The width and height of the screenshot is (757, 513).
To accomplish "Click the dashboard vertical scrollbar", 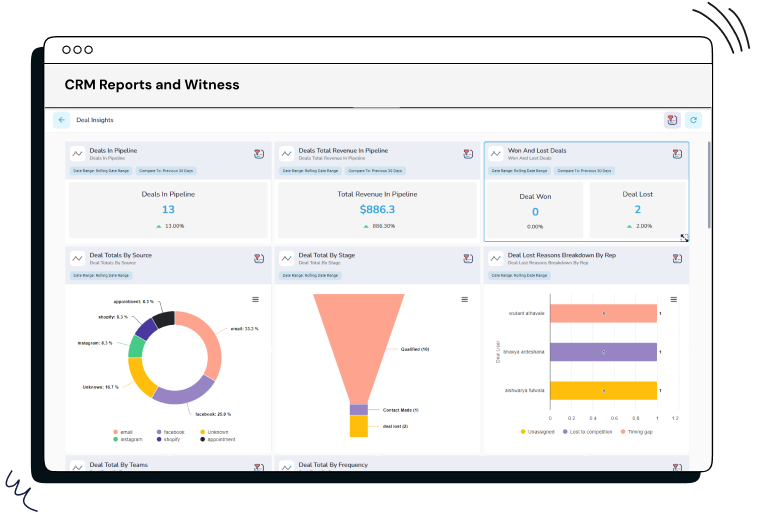I will [709, 185].
